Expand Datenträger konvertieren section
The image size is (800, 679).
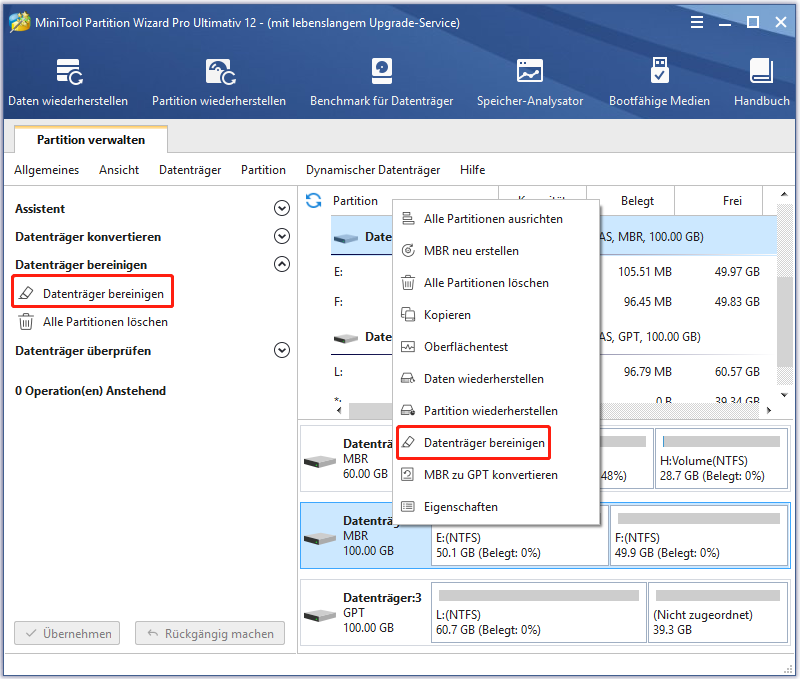click(282, 236)
